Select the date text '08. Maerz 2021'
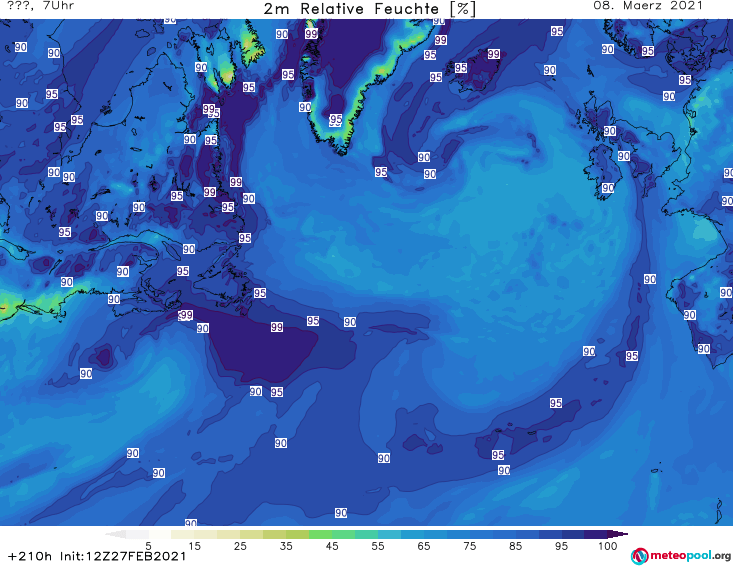The image size is (733, 566). pyautogui.click(x=648, y=6)
